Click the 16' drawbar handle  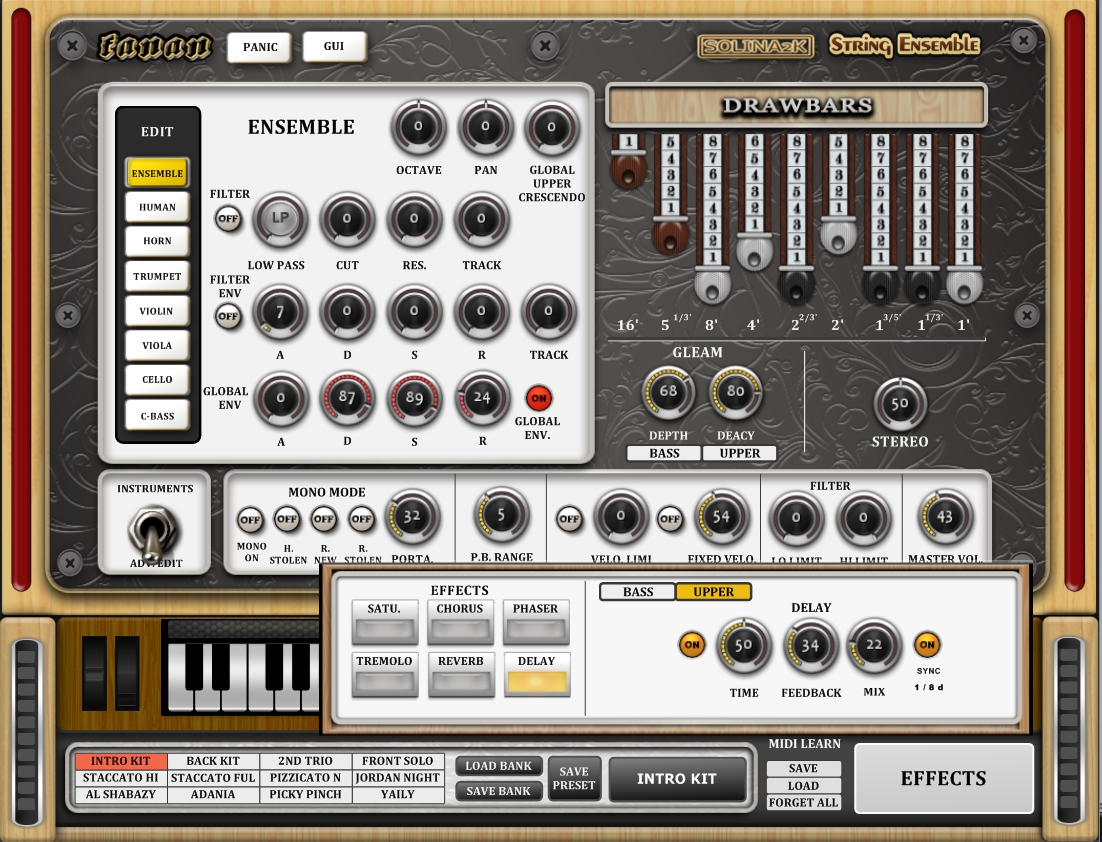coord(627,173)
